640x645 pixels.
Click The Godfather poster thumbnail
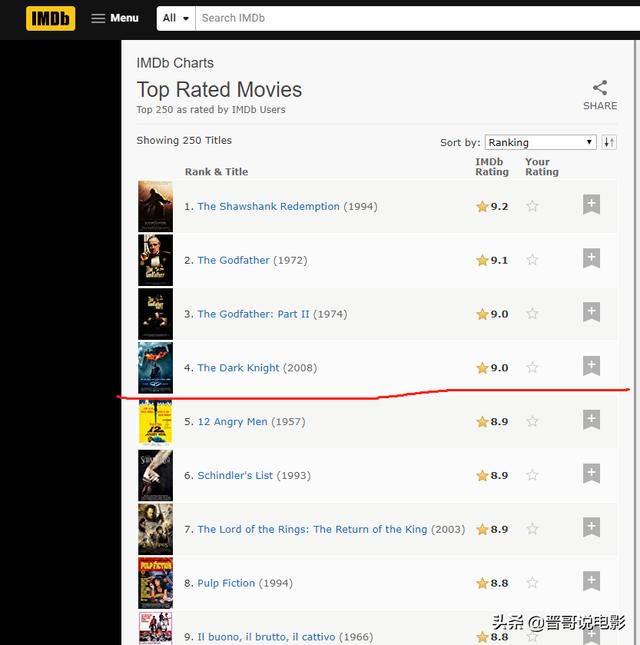tap(155, 260)
